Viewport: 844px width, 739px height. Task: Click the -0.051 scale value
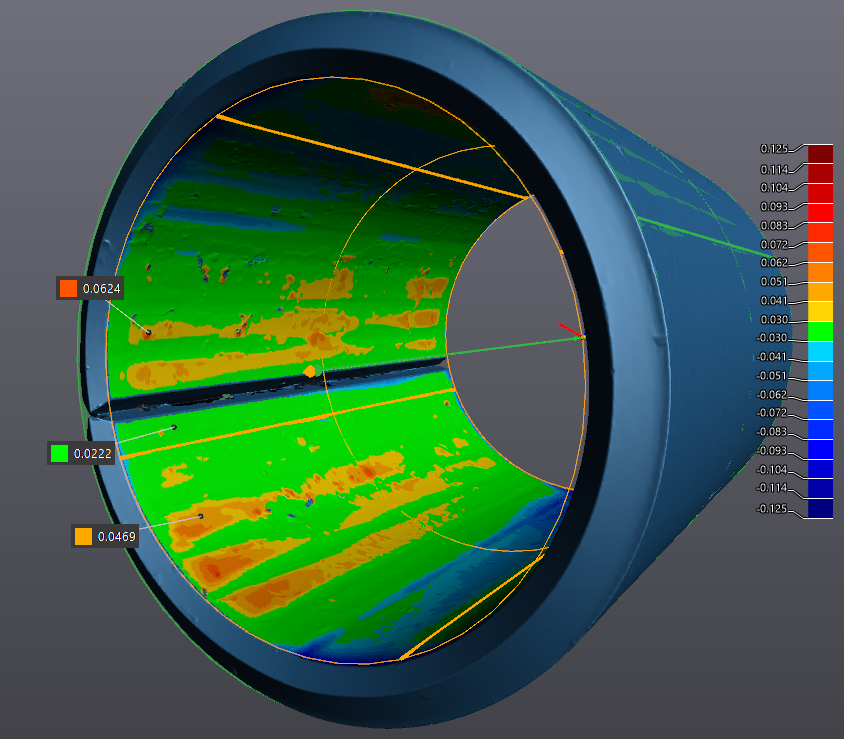tap(772, 376)
